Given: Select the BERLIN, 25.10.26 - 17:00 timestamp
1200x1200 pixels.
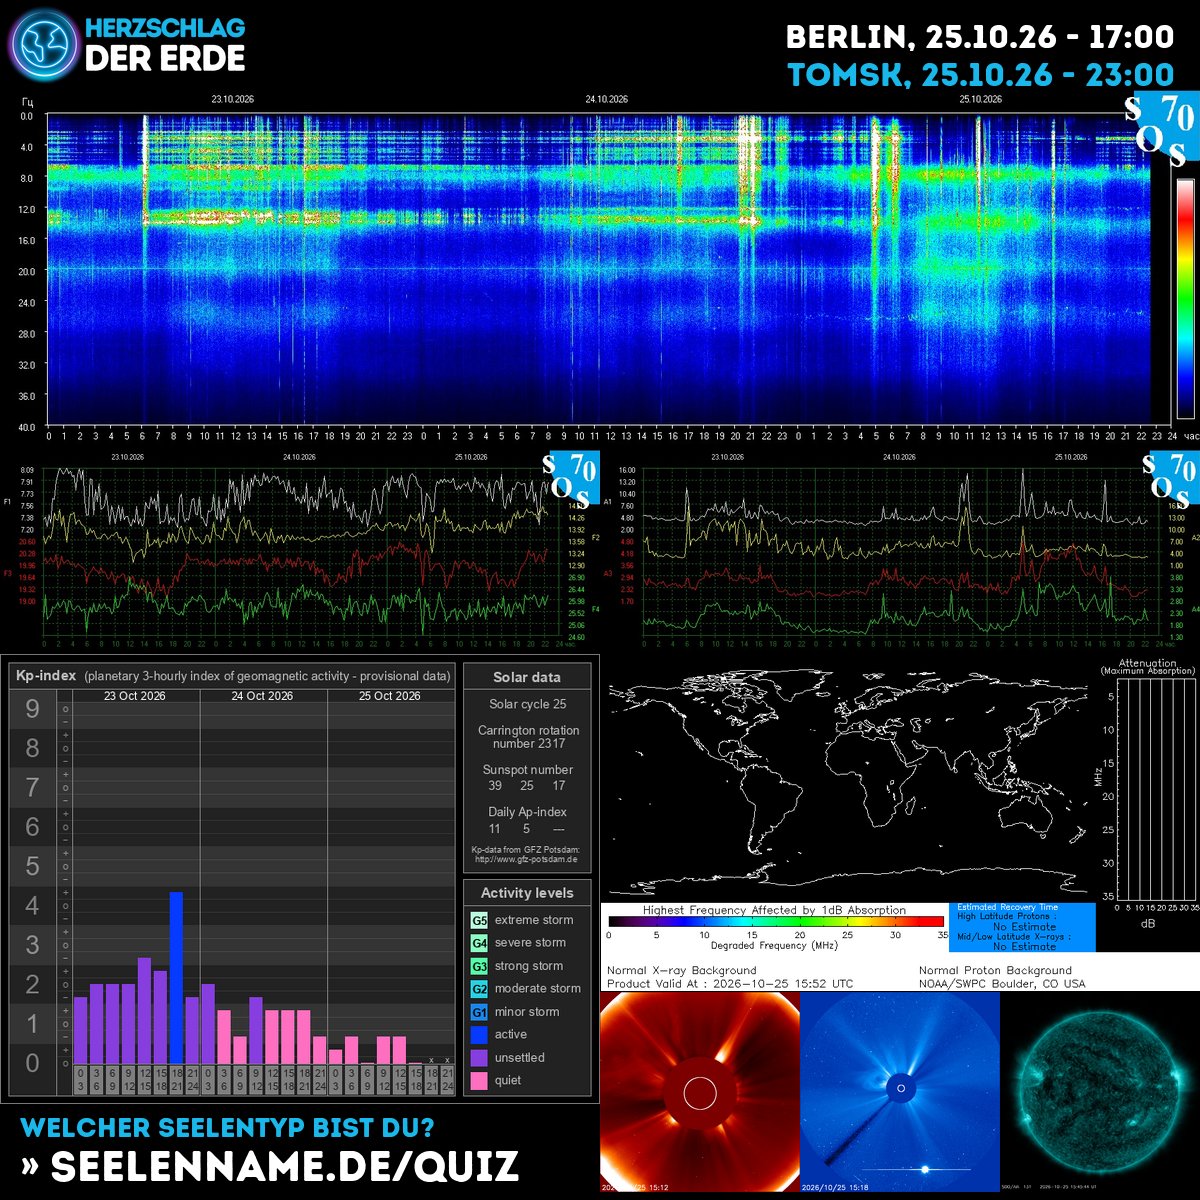Looking at the screenshot, I should (x=980, y=37).
